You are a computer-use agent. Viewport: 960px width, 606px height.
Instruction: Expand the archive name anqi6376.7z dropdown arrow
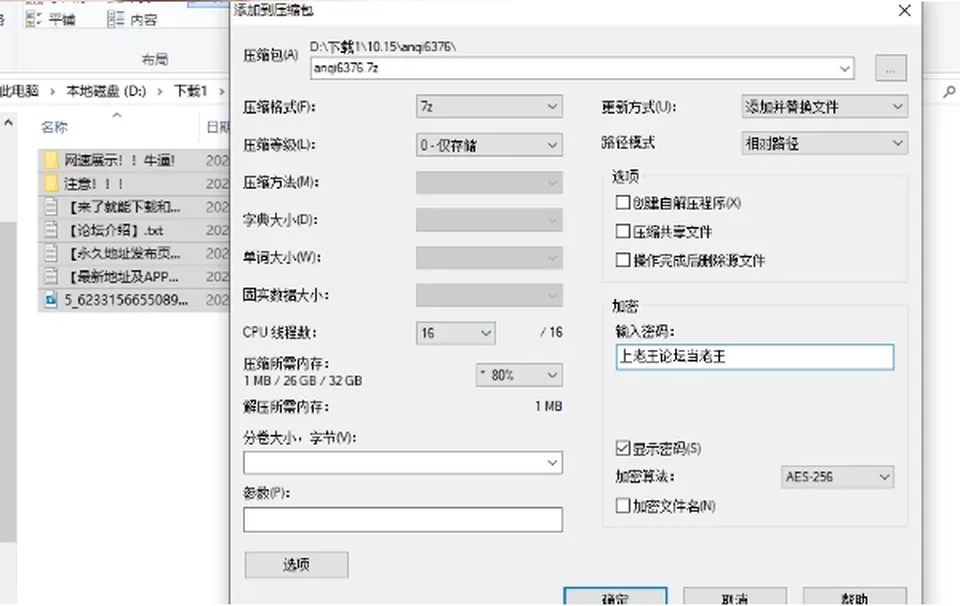click(845, 68)
